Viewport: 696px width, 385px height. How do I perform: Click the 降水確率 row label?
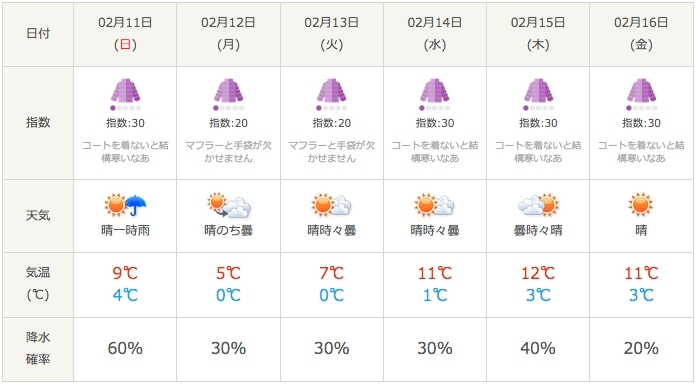(x=38, y=348)
